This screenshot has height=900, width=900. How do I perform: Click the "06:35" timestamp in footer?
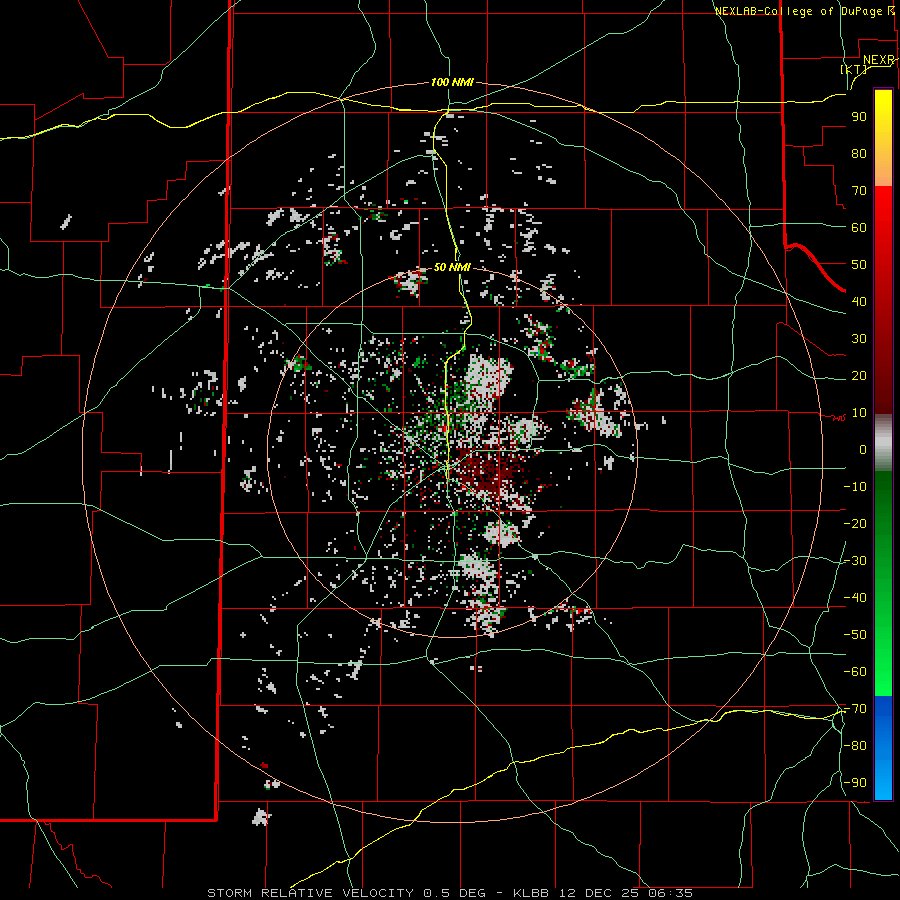(669, 893)
